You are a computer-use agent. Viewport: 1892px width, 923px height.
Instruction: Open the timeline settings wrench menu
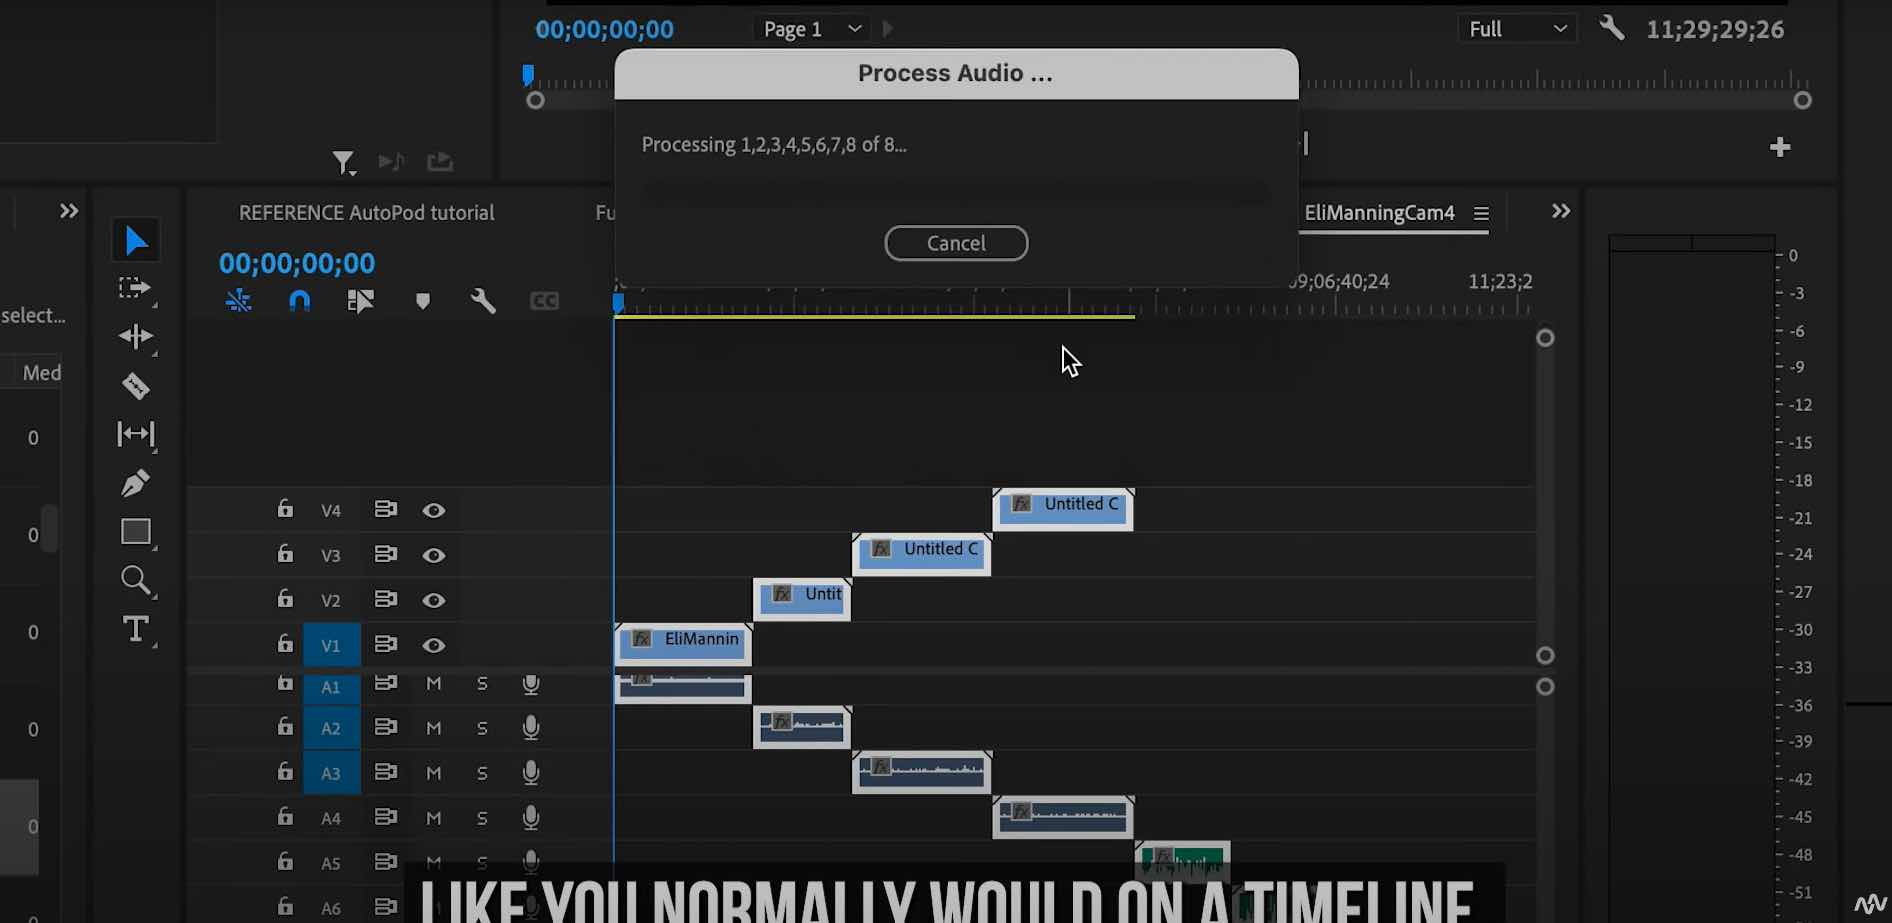[483, 299]
